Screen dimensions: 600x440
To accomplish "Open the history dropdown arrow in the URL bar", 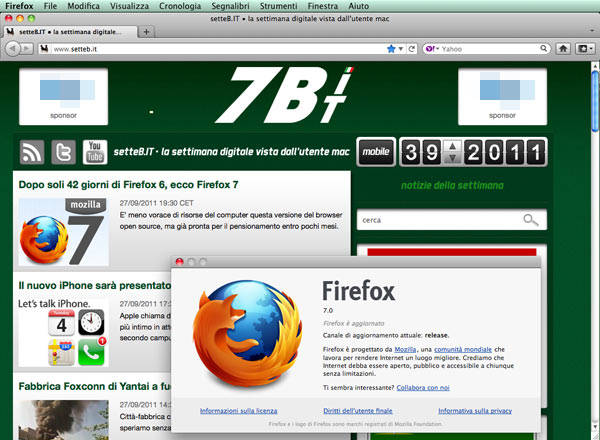I will [401, 48].
